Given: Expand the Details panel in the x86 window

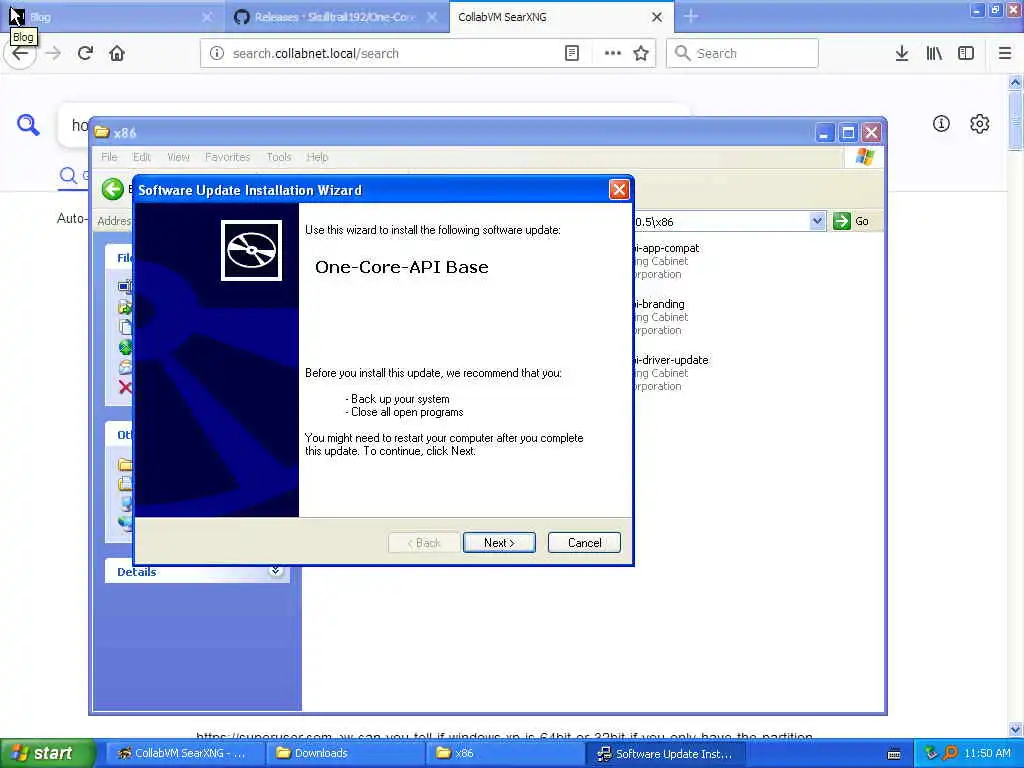Looking at the screenshot, I should 275,571.
